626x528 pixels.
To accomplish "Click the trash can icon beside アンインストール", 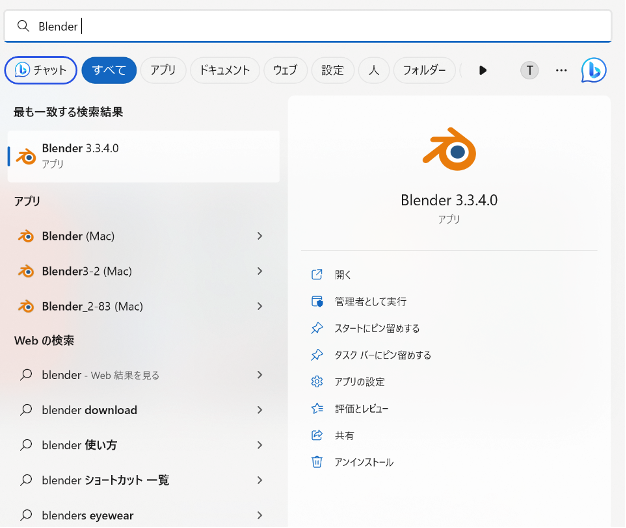I will [317, 462].
